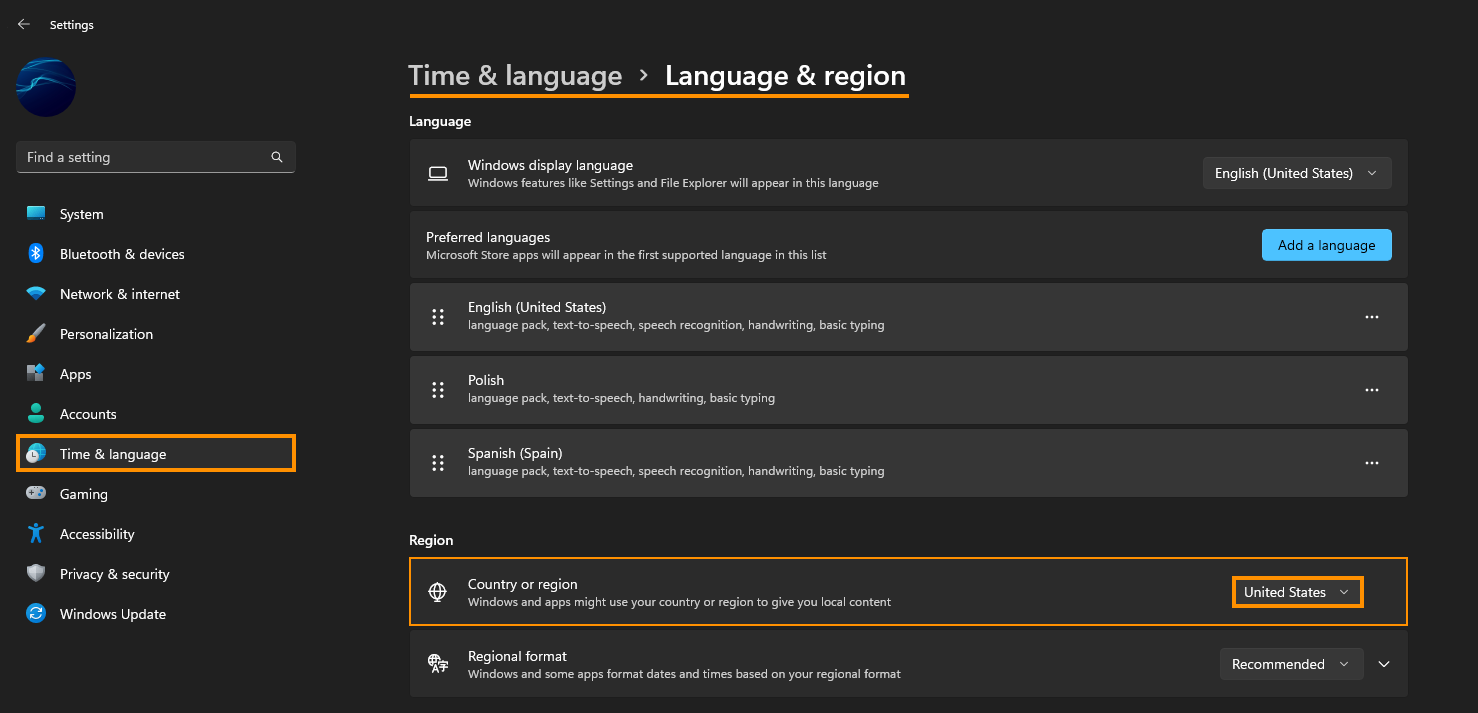Image resolution: width=1478 pixels, height=713 pixels.
Task: Open System settings
Action: point(156,214)
